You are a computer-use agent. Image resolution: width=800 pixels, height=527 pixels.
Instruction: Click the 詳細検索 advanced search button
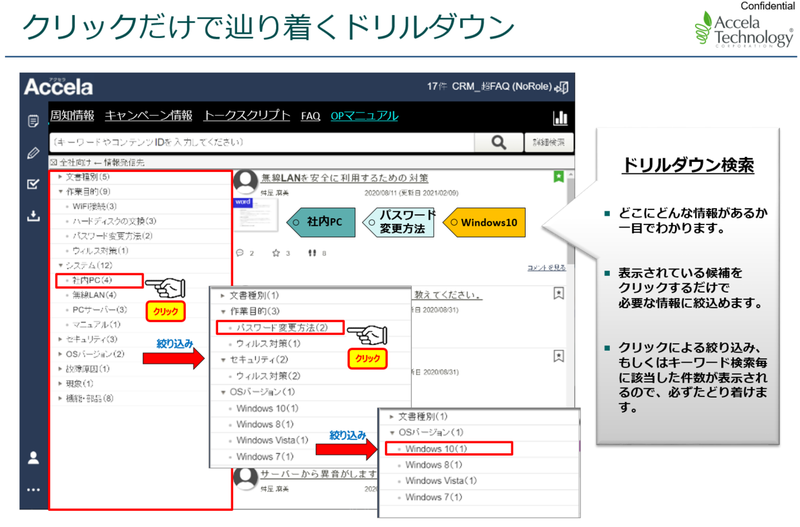point(549,142)
